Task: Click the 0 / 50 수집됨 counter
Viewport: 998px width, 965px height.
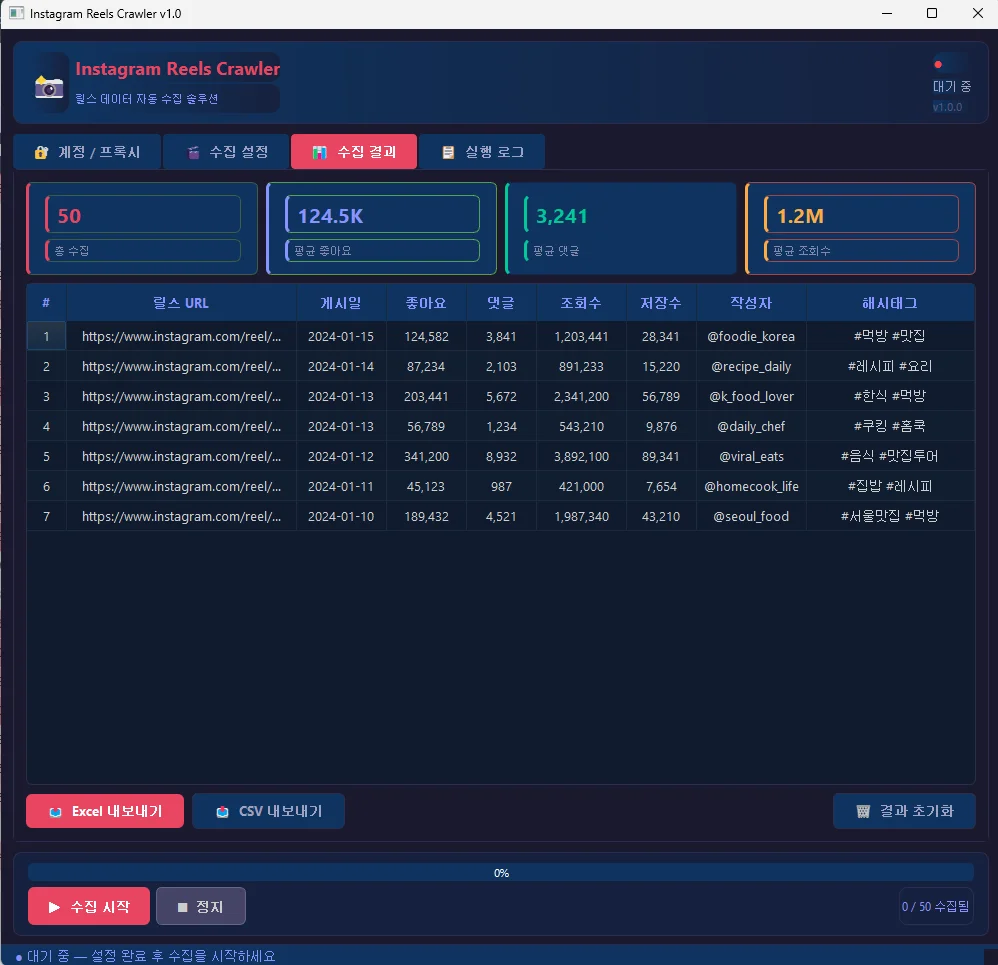Action: 935,906
